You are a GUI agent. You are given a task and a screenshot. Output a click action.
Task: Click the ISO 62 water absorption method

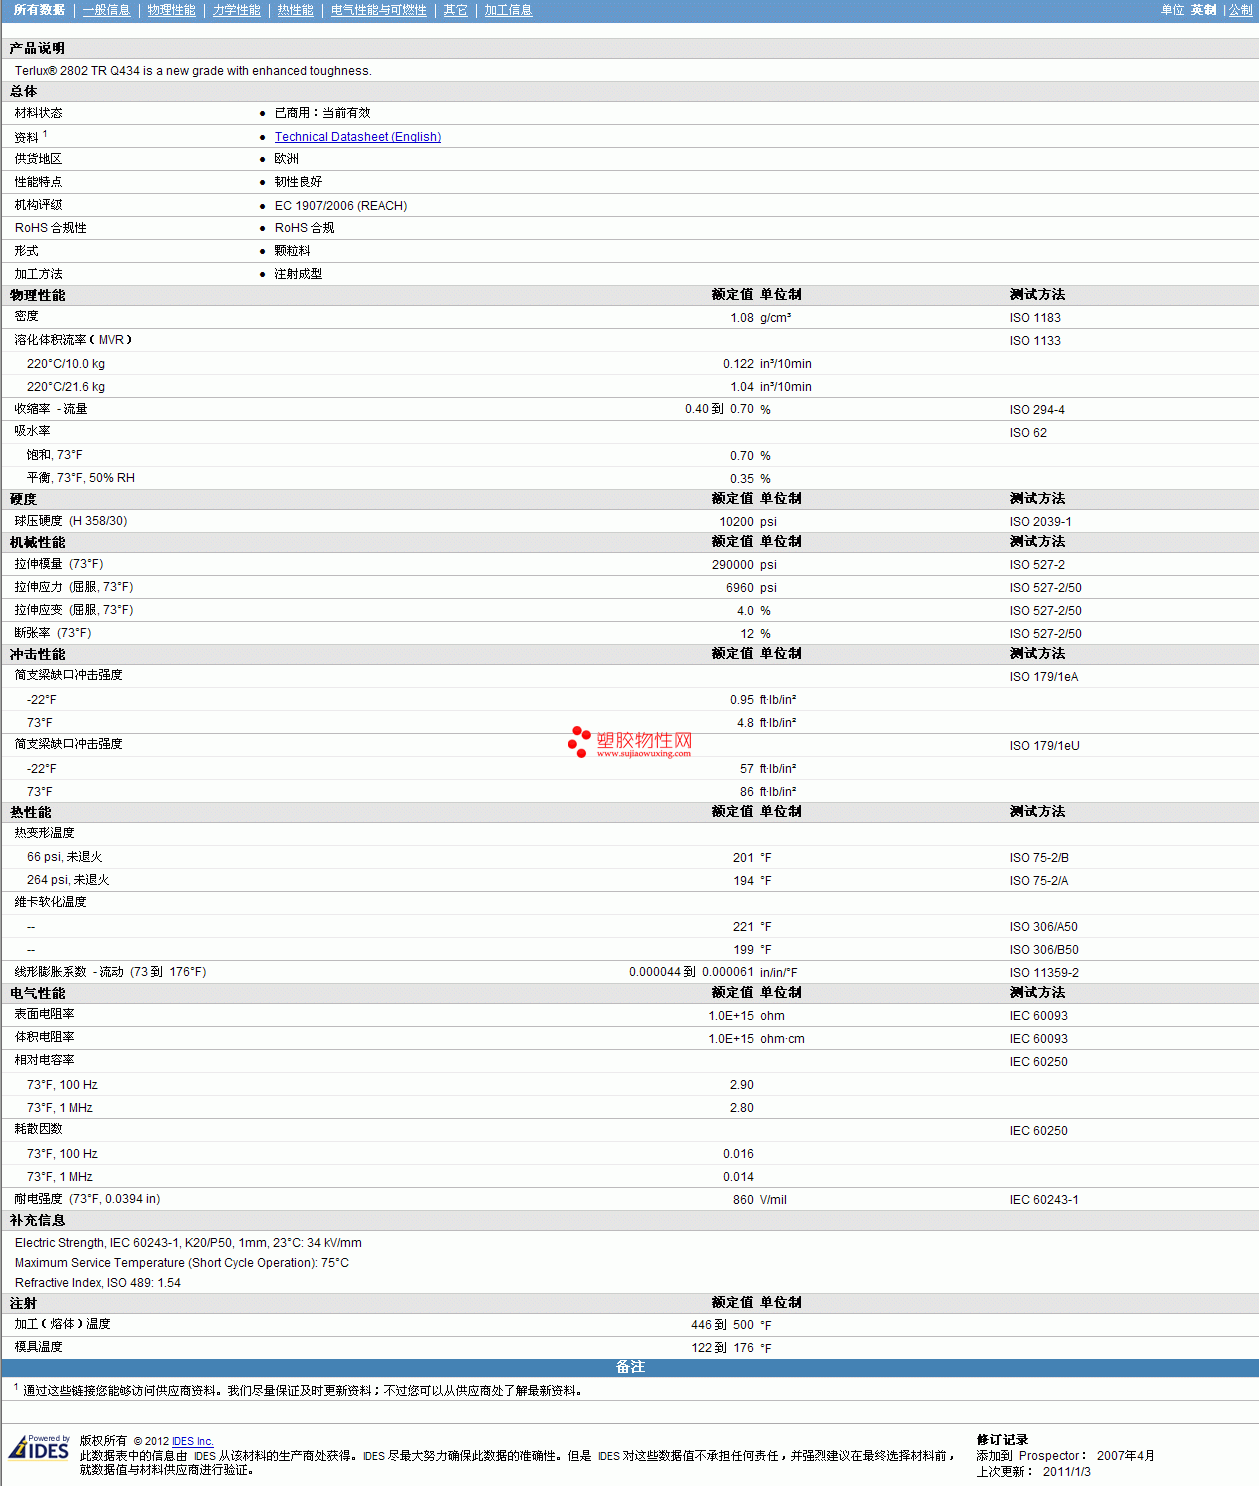point(1028,433)
